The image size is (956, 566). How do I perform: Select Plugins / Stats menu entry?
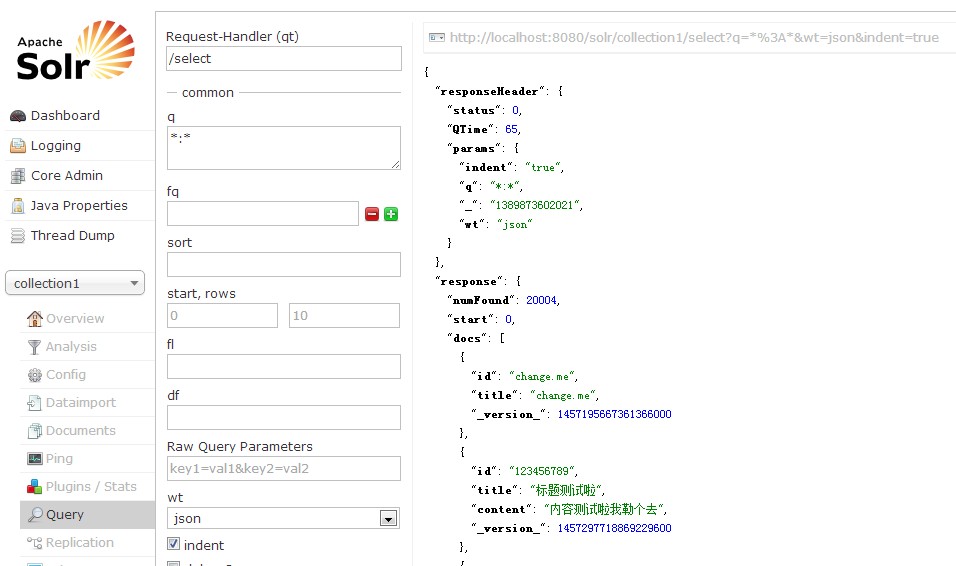[91, 487]
